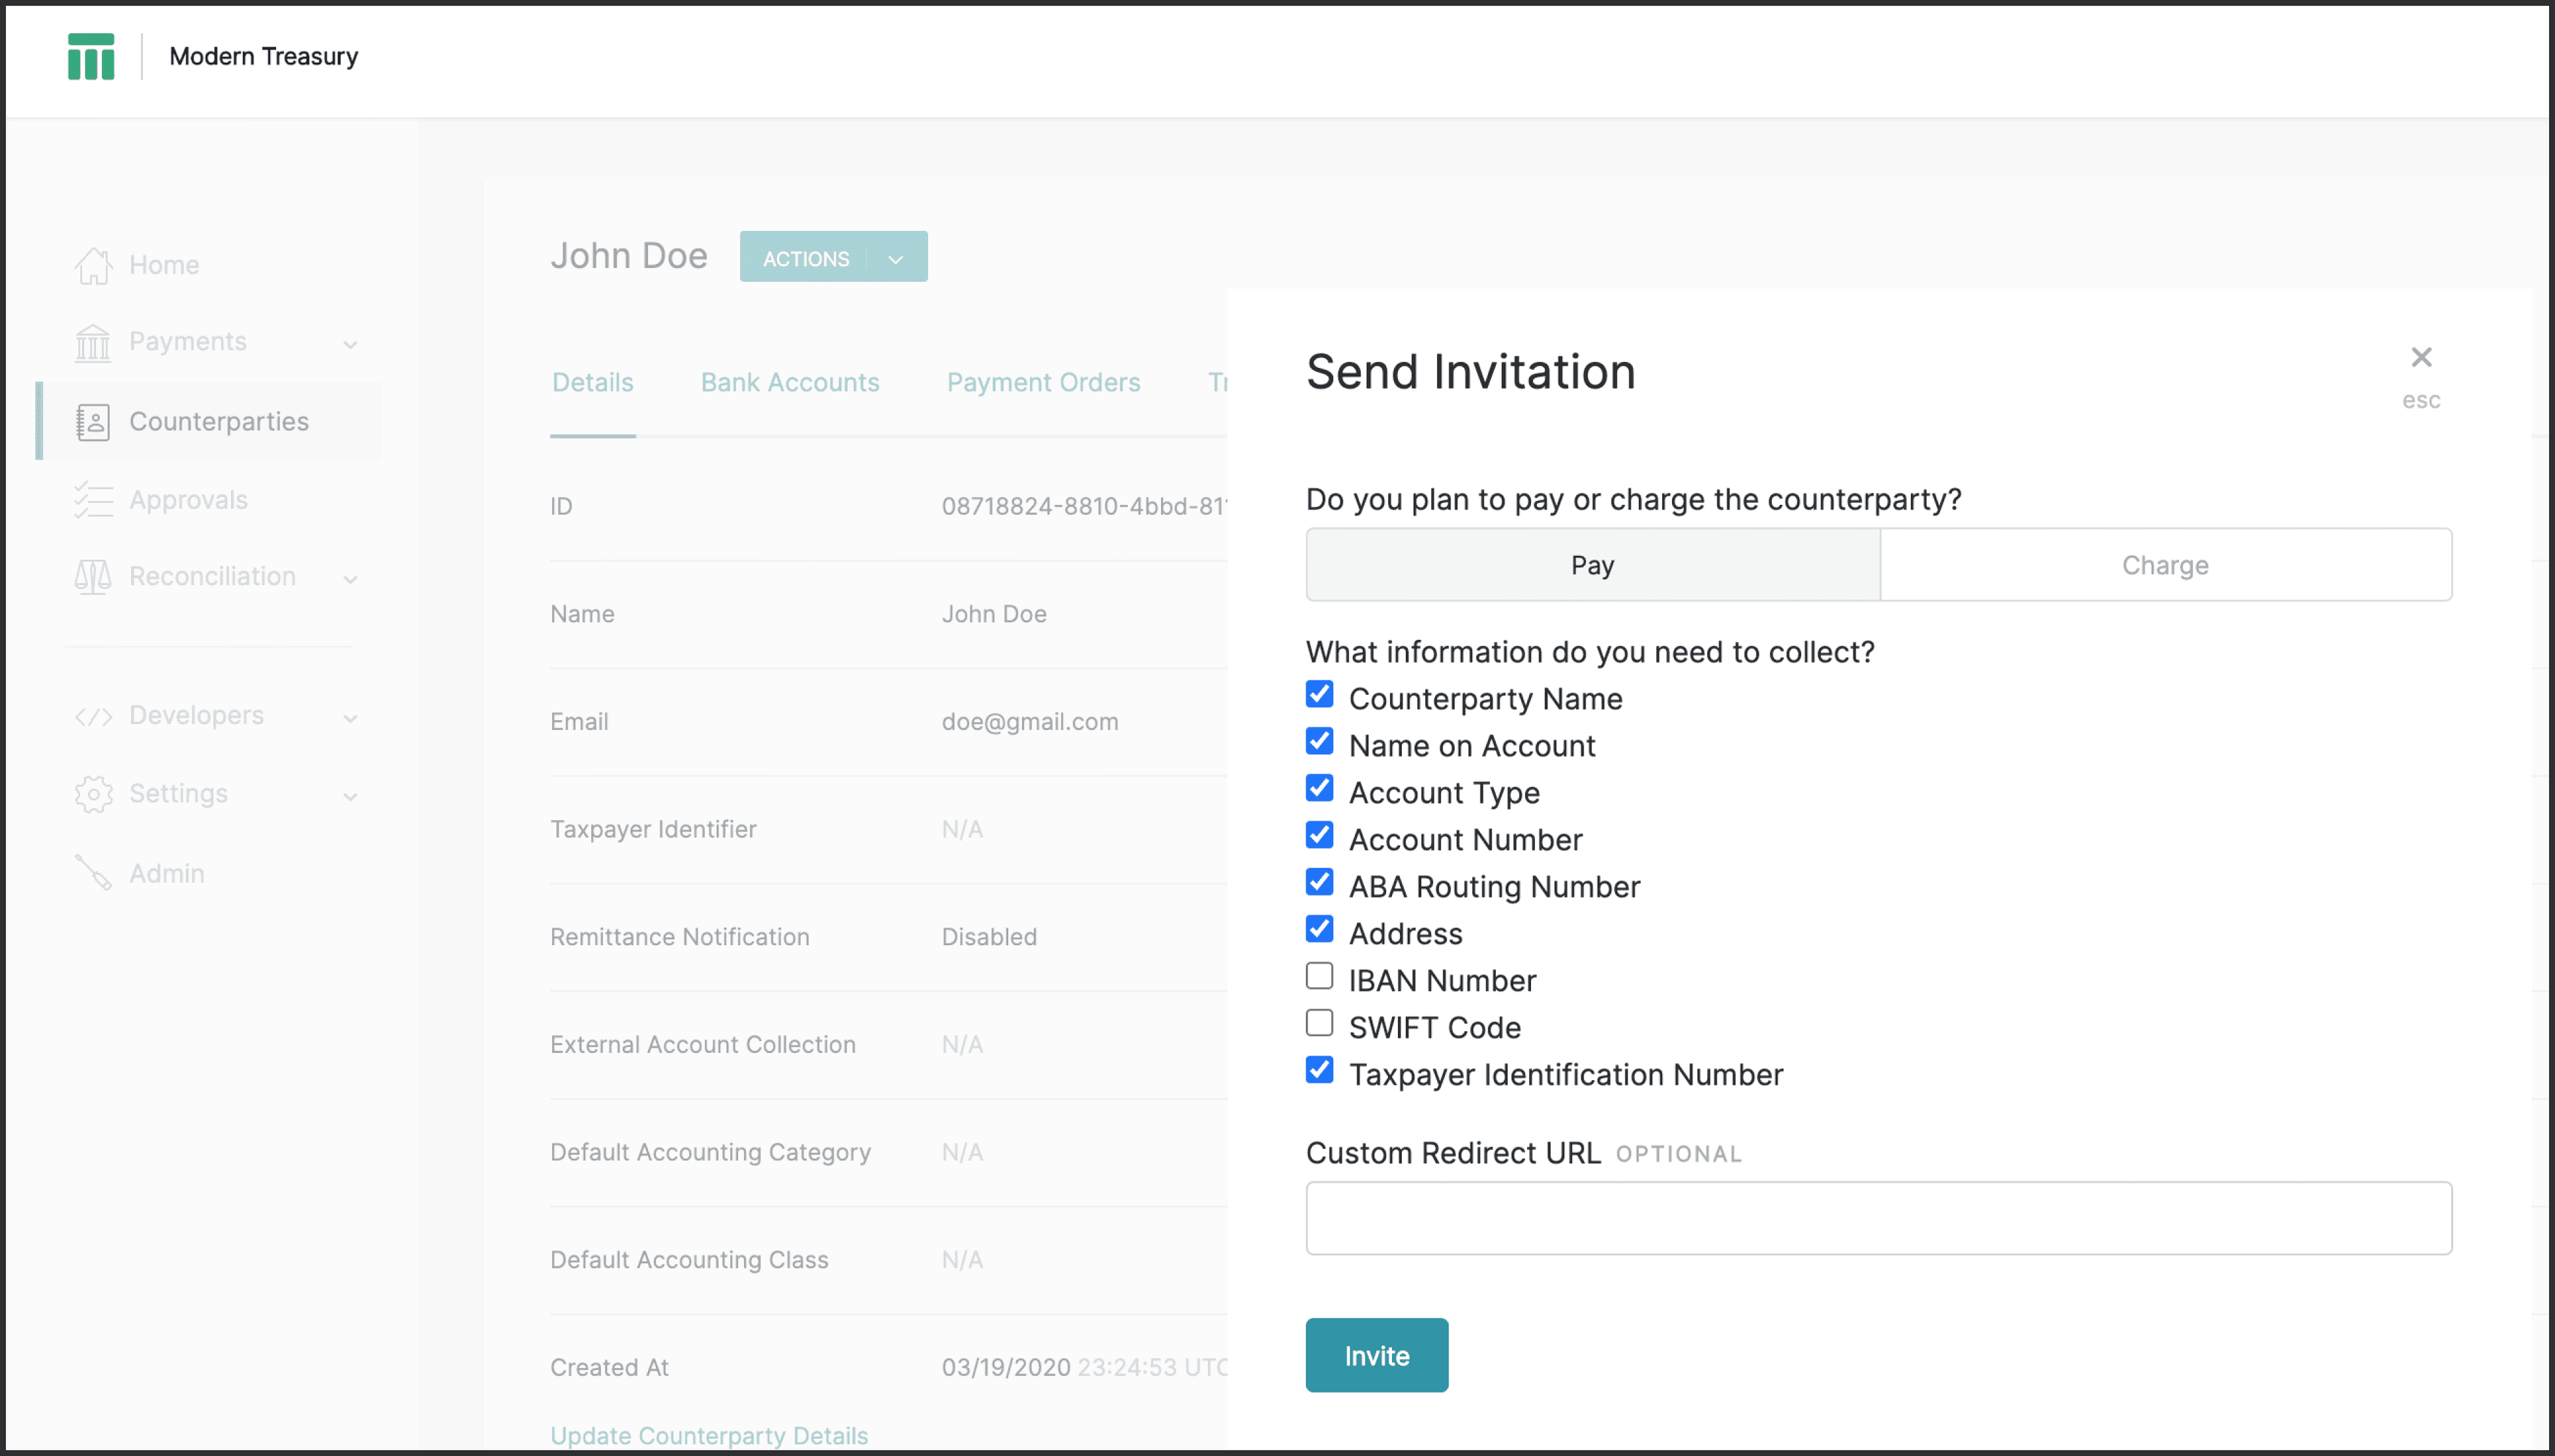Check the SWIFT Code checkbox
The image size is (2555, 1456).
click(1319, 1023)
